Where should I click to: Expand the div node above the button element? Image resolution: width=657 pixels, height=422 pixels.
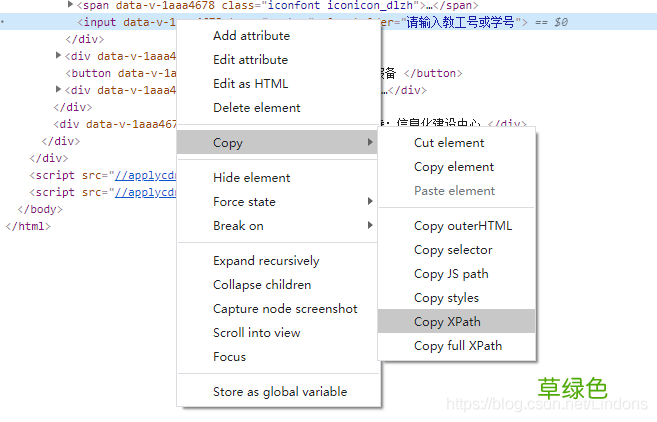pyautogui.click(x=58, y=55)
